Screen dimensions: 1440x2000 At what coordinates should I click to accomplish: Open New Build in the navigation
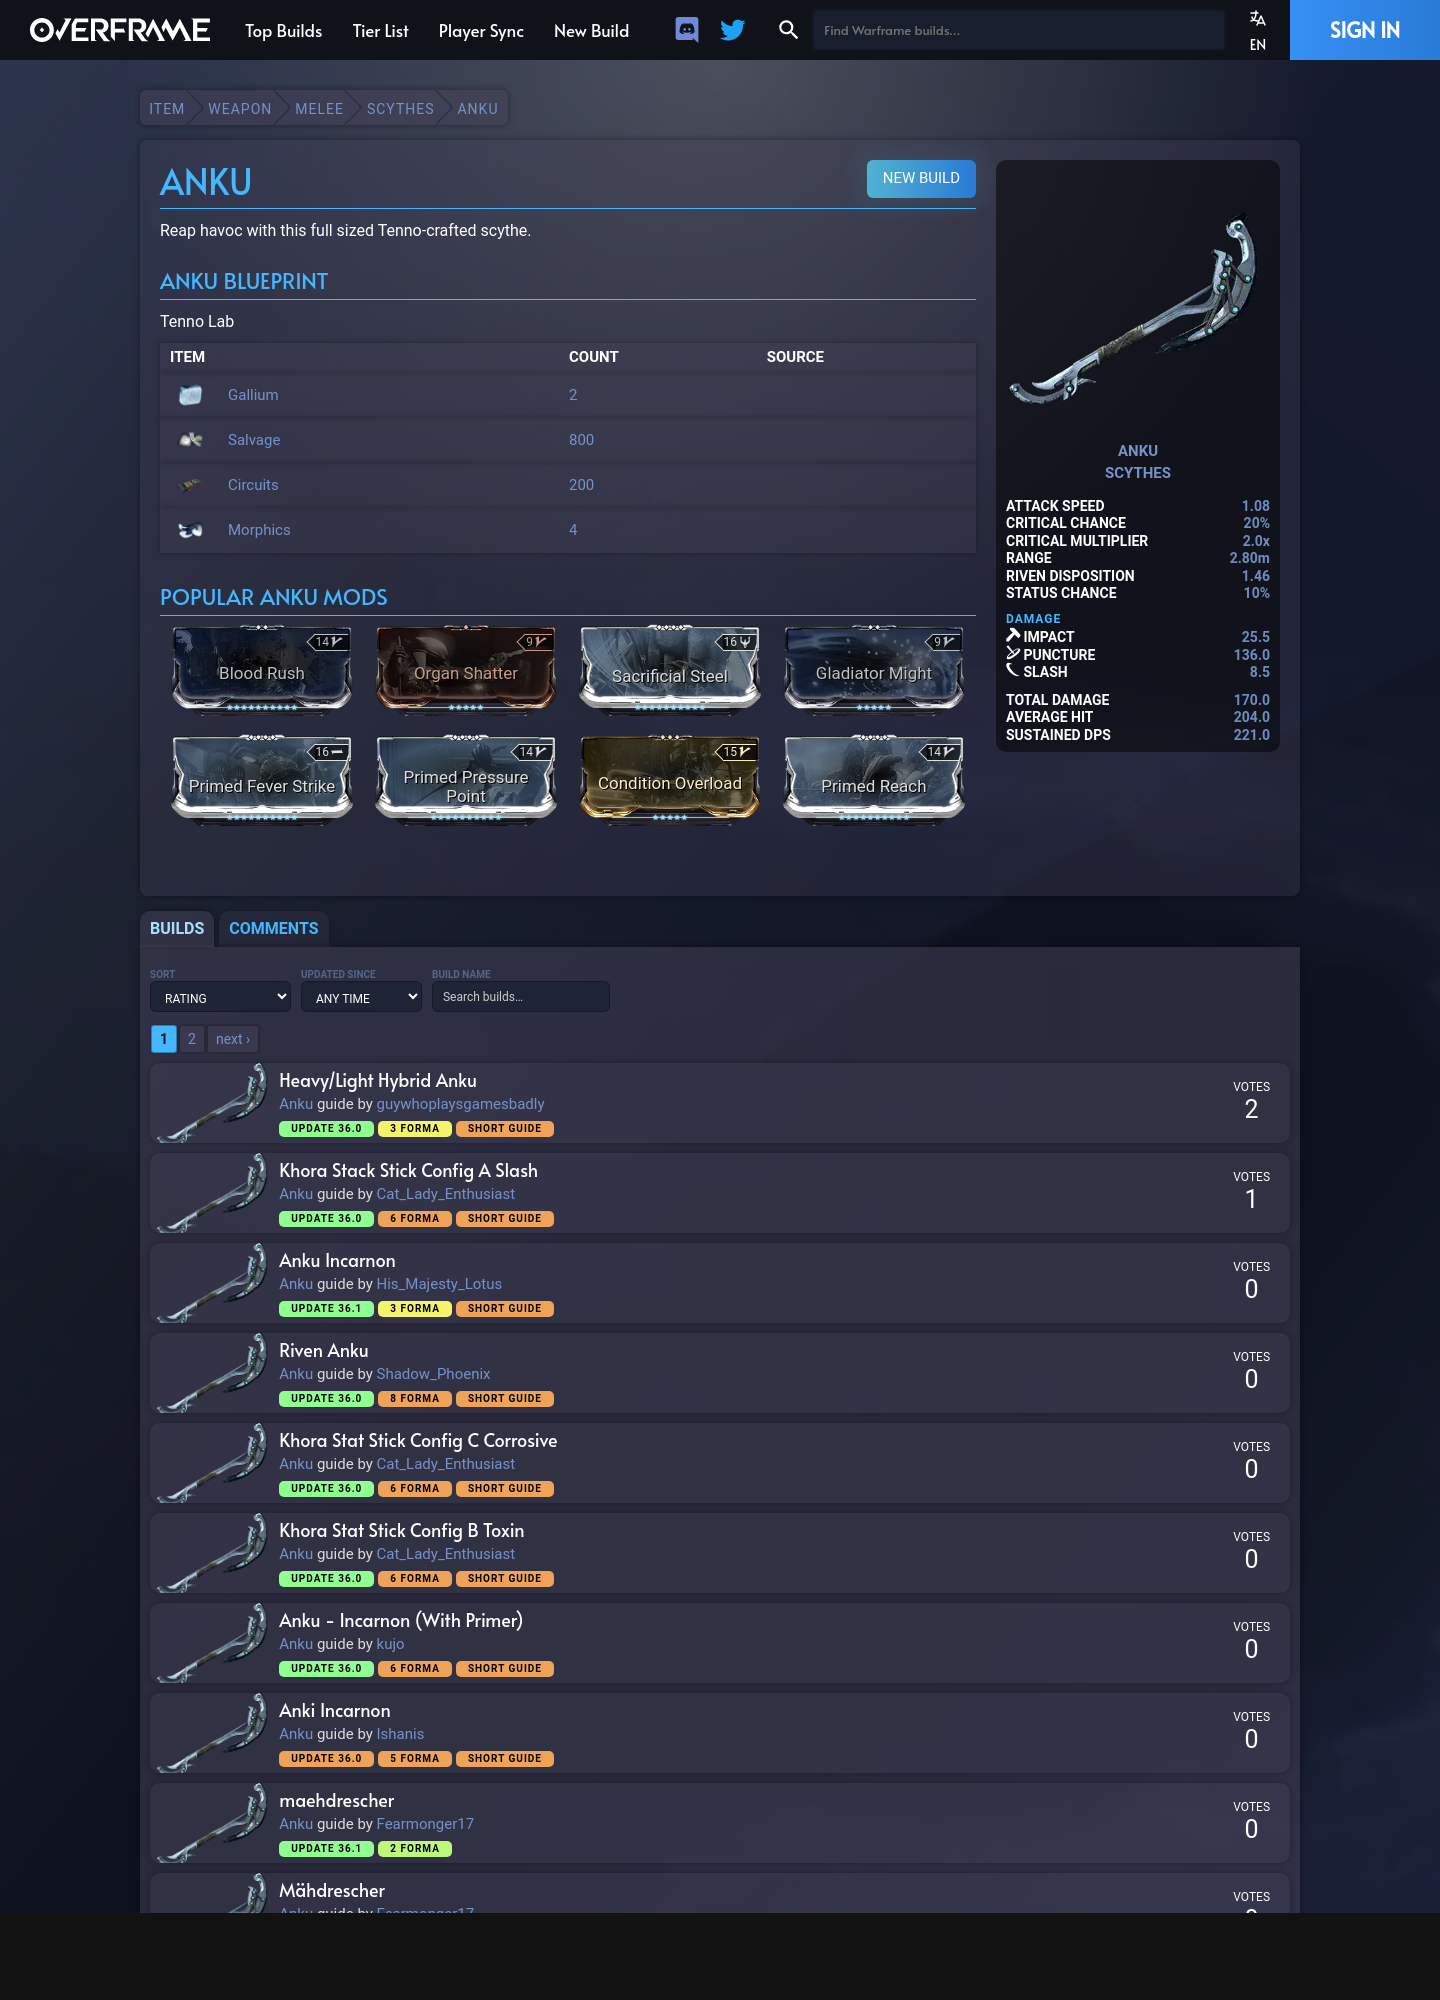pos(592,31)
